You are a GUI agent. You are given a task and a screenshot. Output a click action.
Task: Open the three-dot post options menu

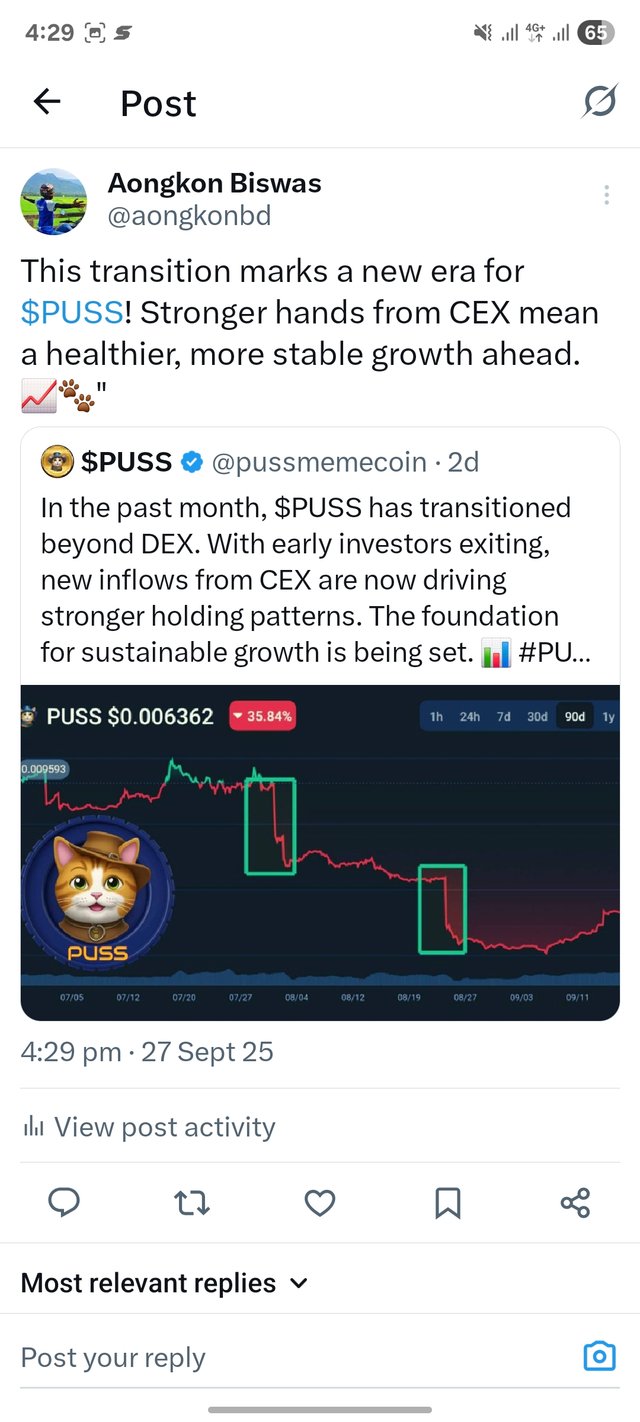click(606, 195)
